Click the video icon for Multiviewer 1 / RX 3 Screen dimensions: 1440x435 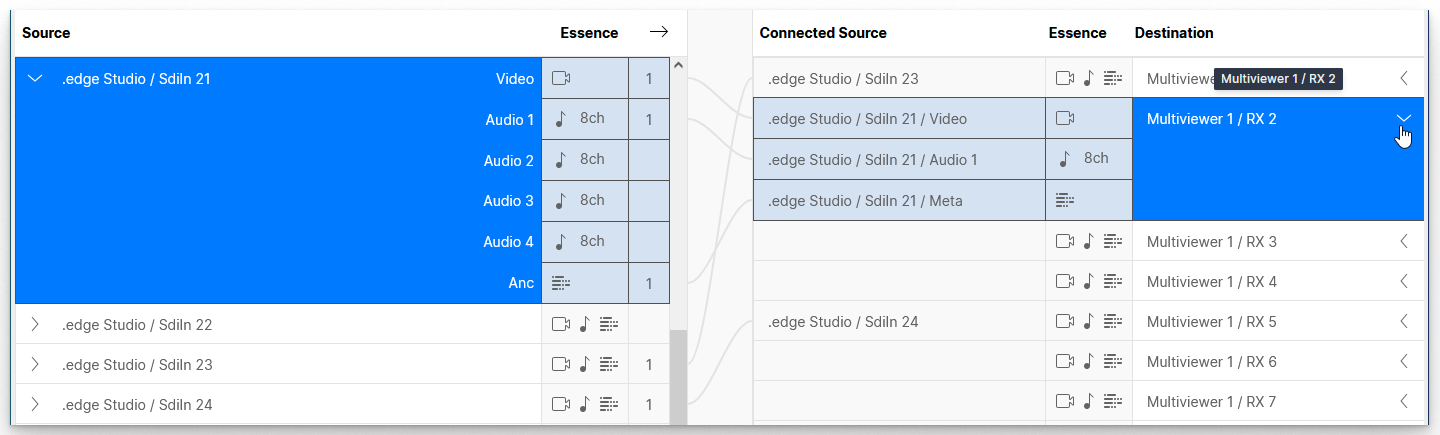pos(1065,241)
